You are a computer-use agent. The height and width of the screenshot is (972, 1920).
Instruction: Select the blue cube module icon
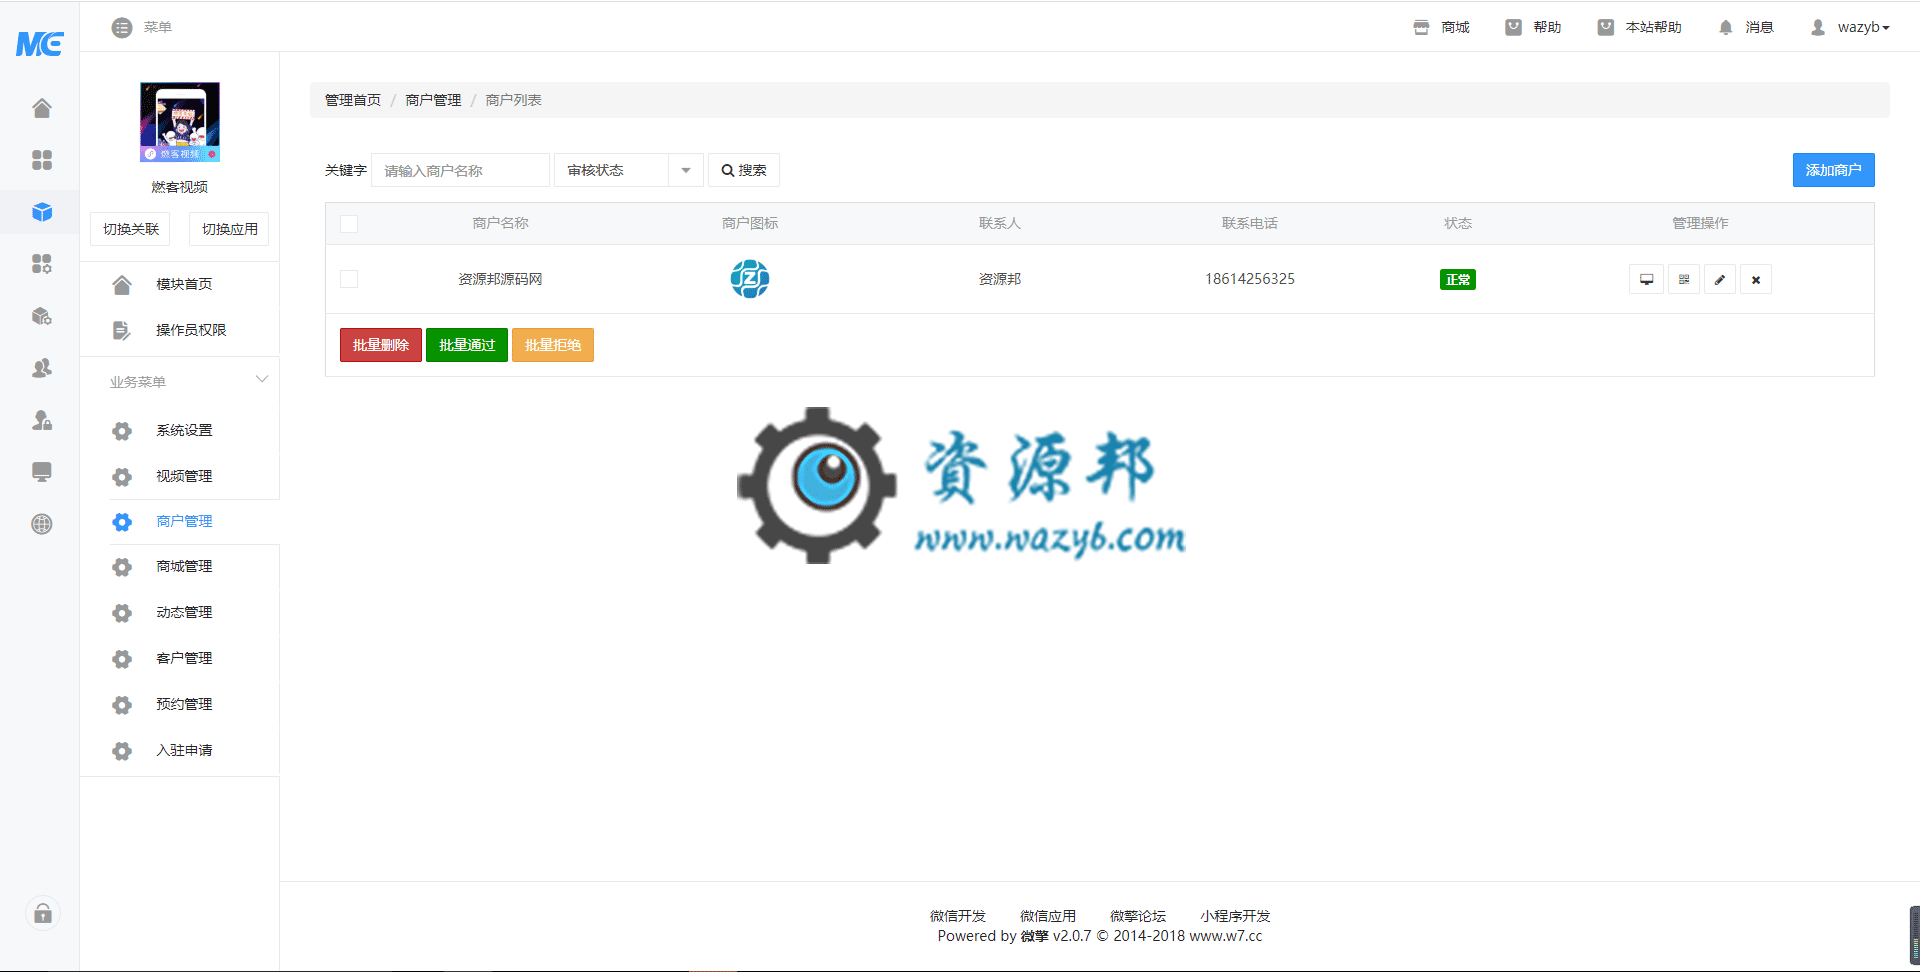click(x=42, y=212)
